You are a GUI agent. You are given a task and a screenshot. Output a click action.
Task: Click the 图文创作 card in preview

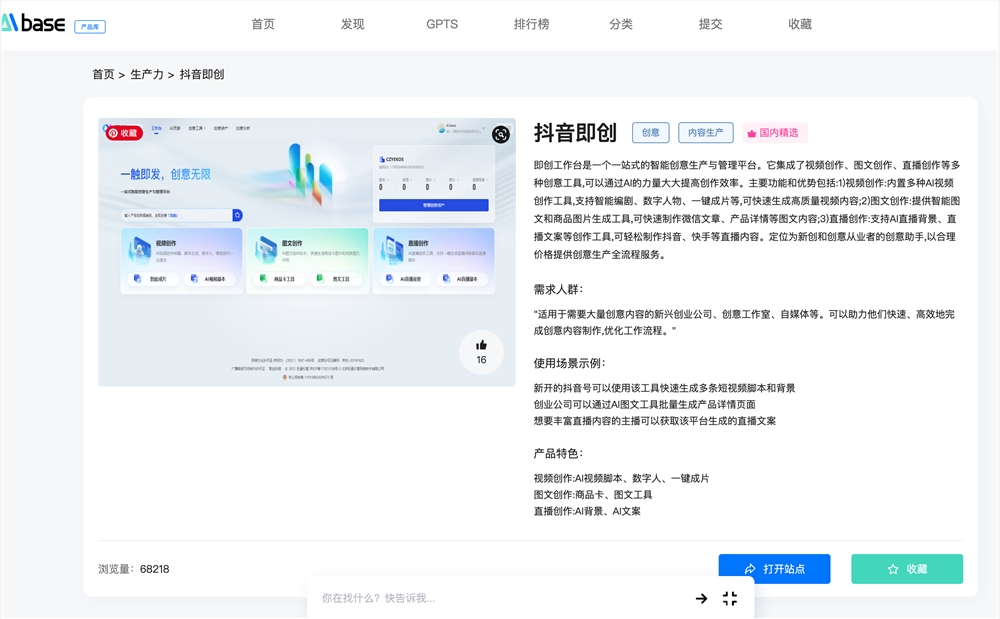point(307,261)
